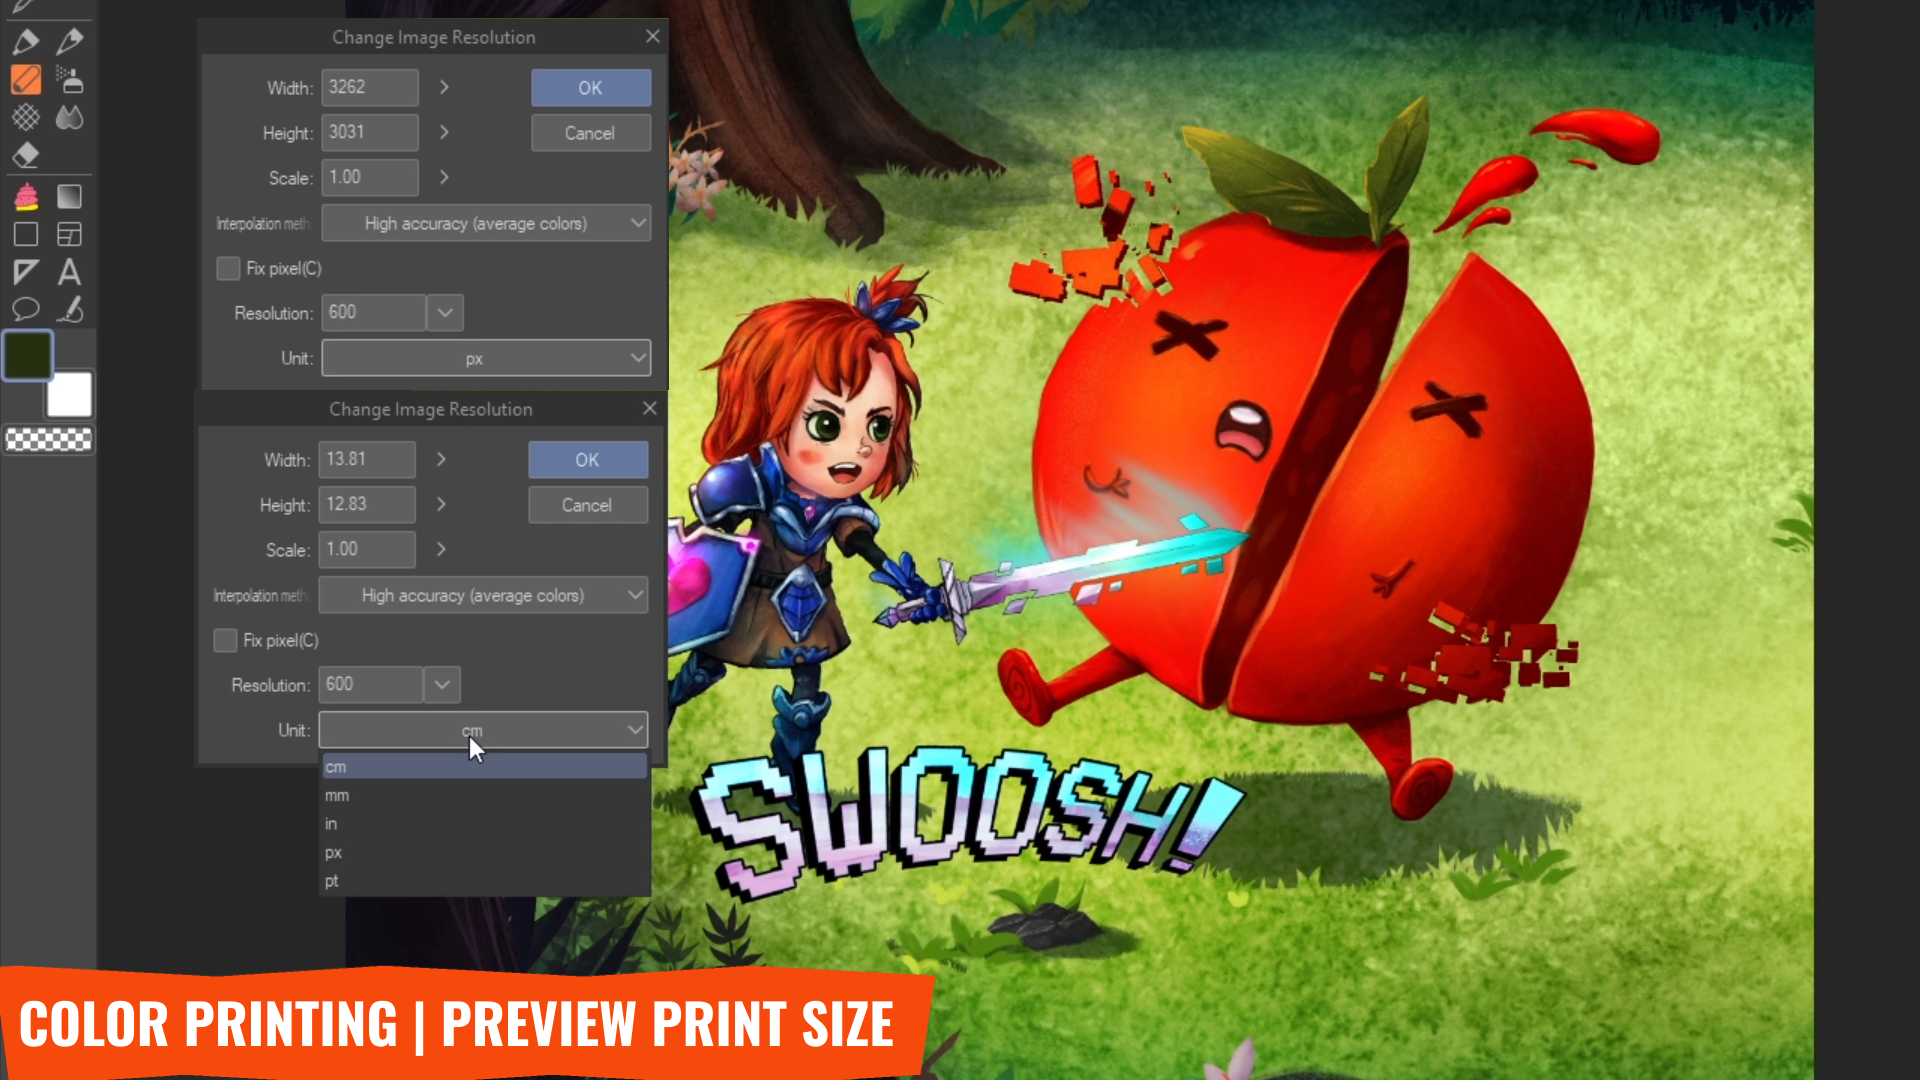Viewport: 1920px width, 1080px height.
Task: Pick the dark green main color swatch
Action: click(x=27, y=355)
